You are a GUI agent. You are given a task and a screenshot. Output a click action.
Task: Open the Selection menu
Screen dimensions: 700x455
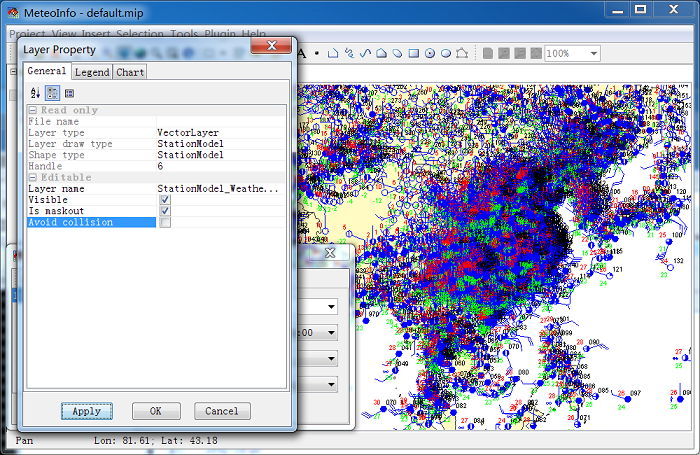pos(140,34)
